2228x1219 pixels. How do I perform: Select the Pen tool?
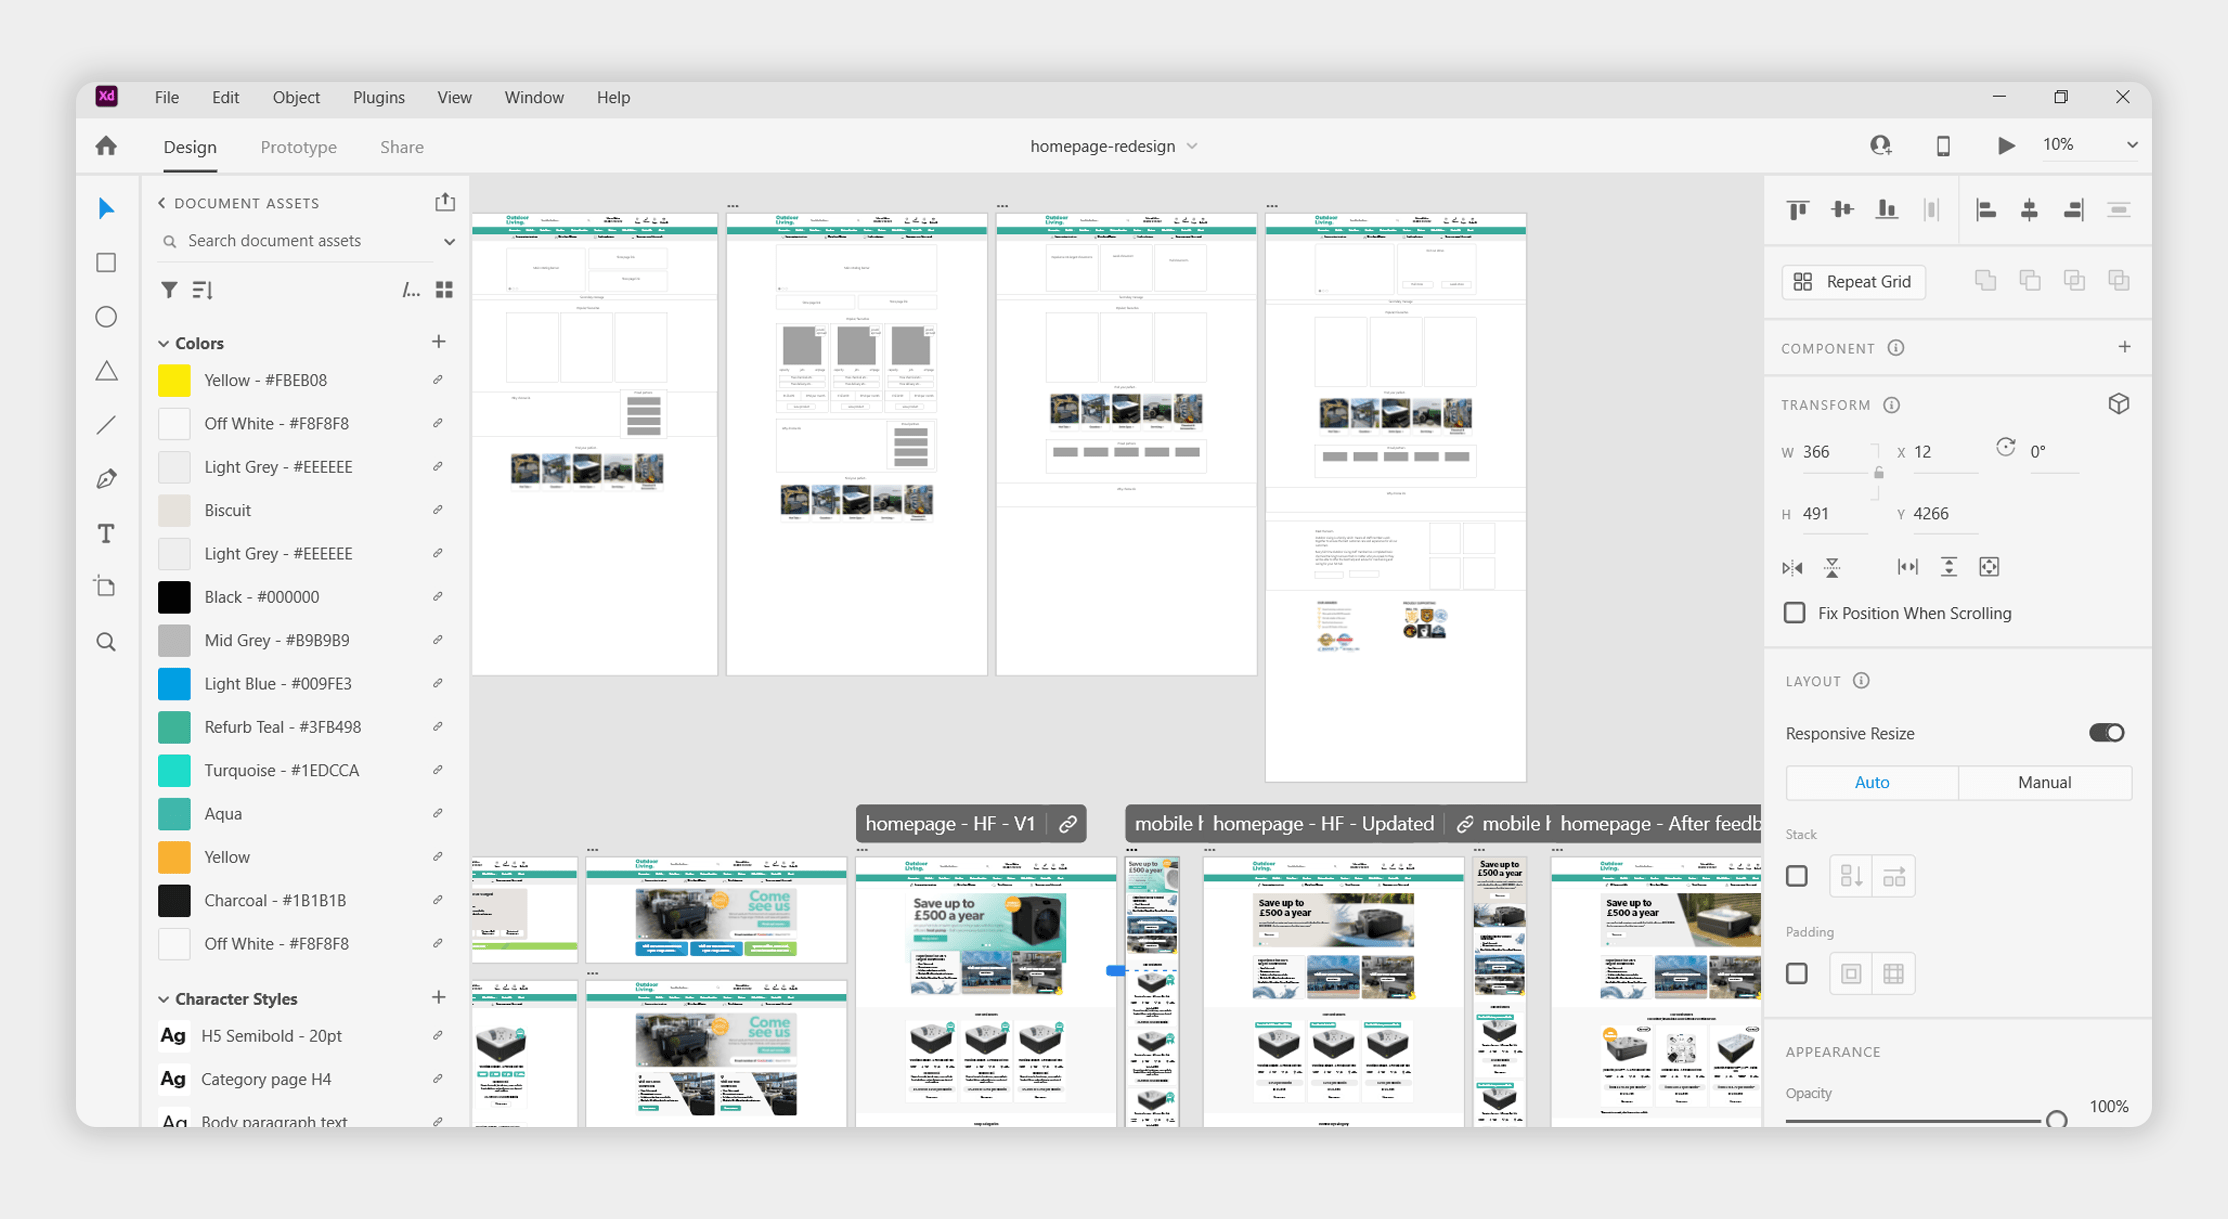coord(106,479)
